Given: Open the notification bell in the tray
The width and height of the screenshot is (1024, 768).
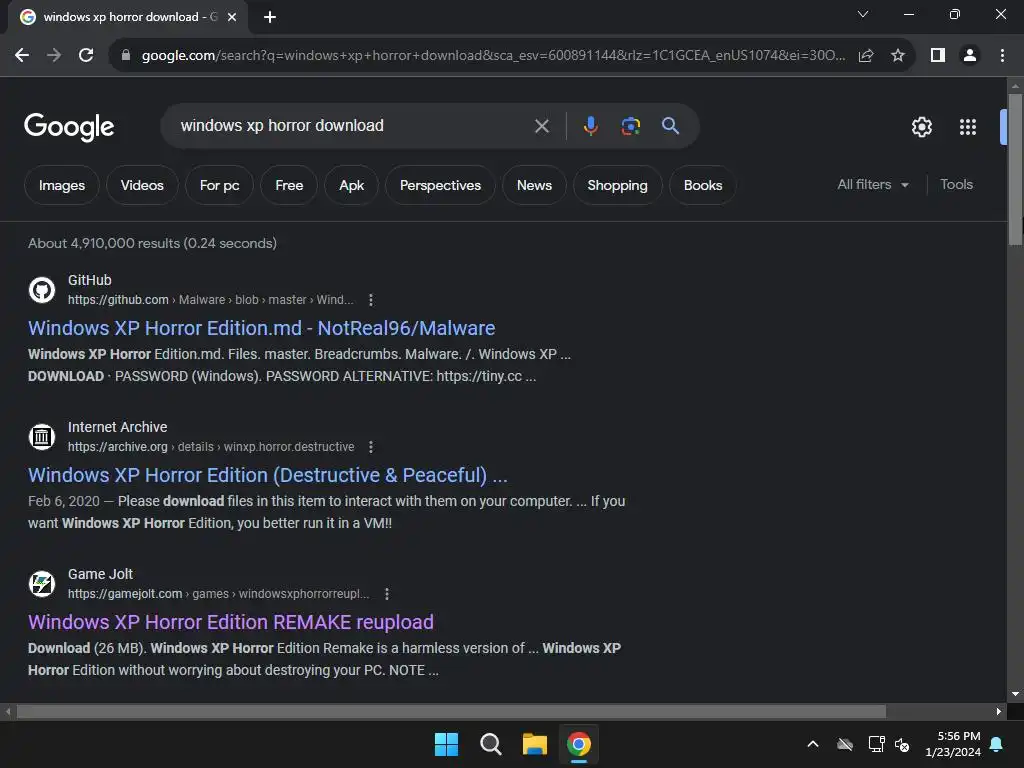Looking at the screenshot, I should [997, 744].
